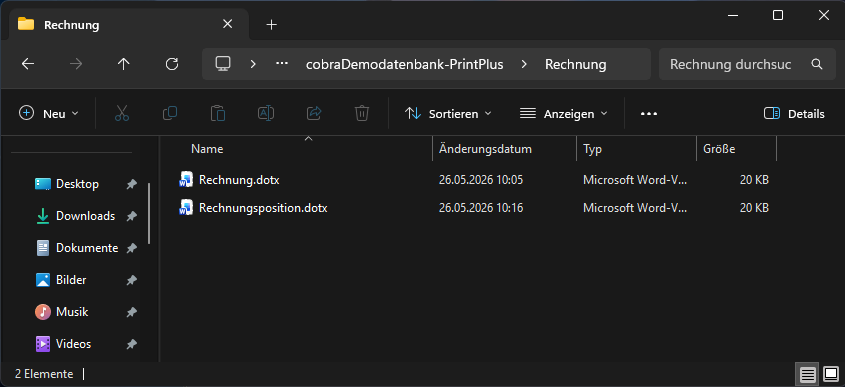Select the Rechnung window tab
This screenshot has width=845, height=387.
128,25
